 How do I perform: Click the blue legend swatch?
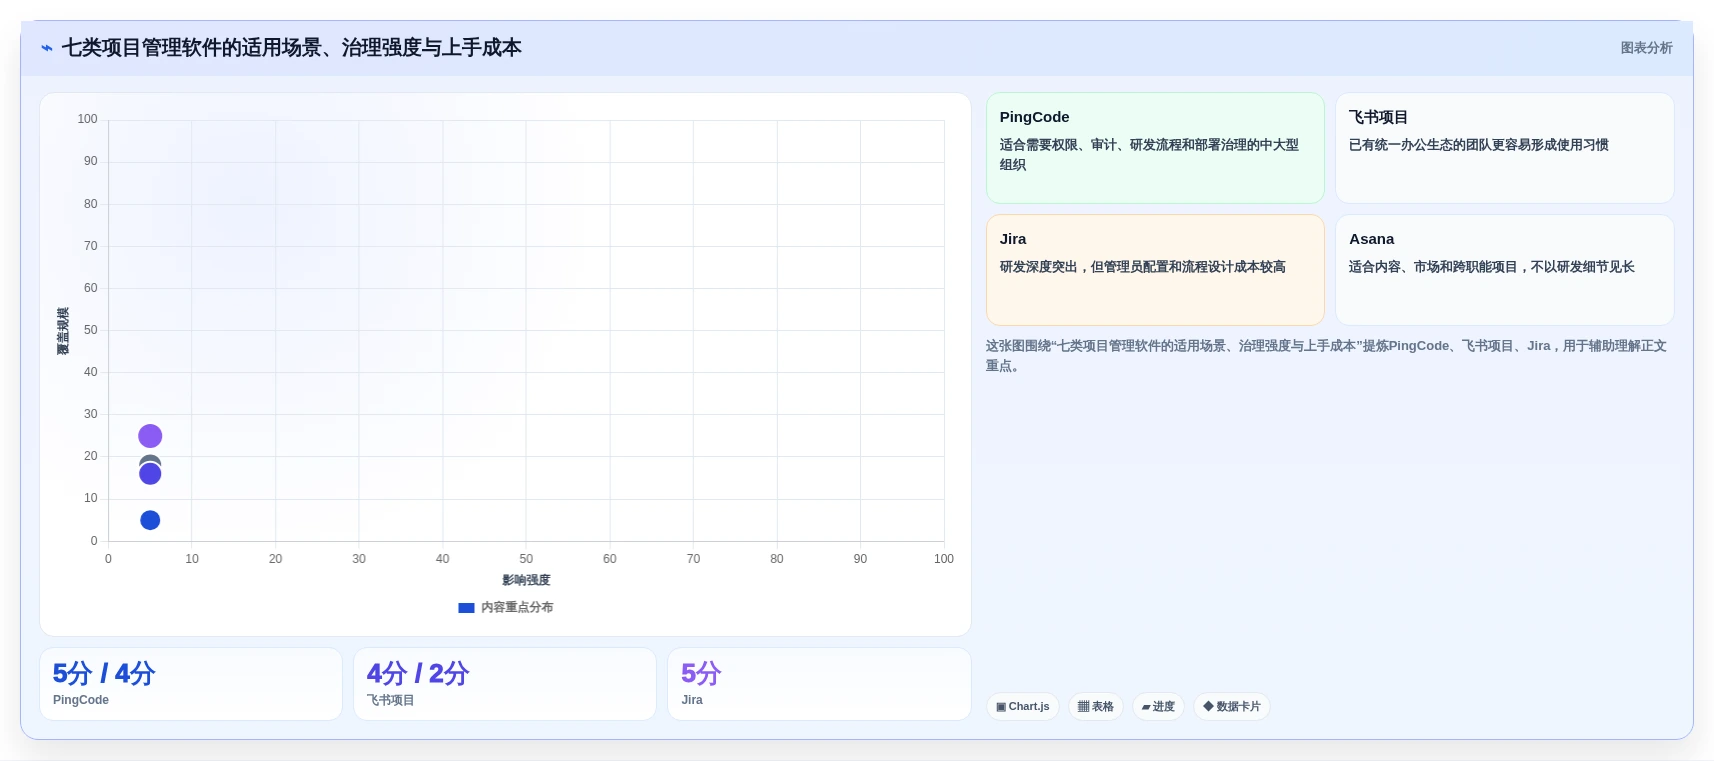(x=466, y=608)
